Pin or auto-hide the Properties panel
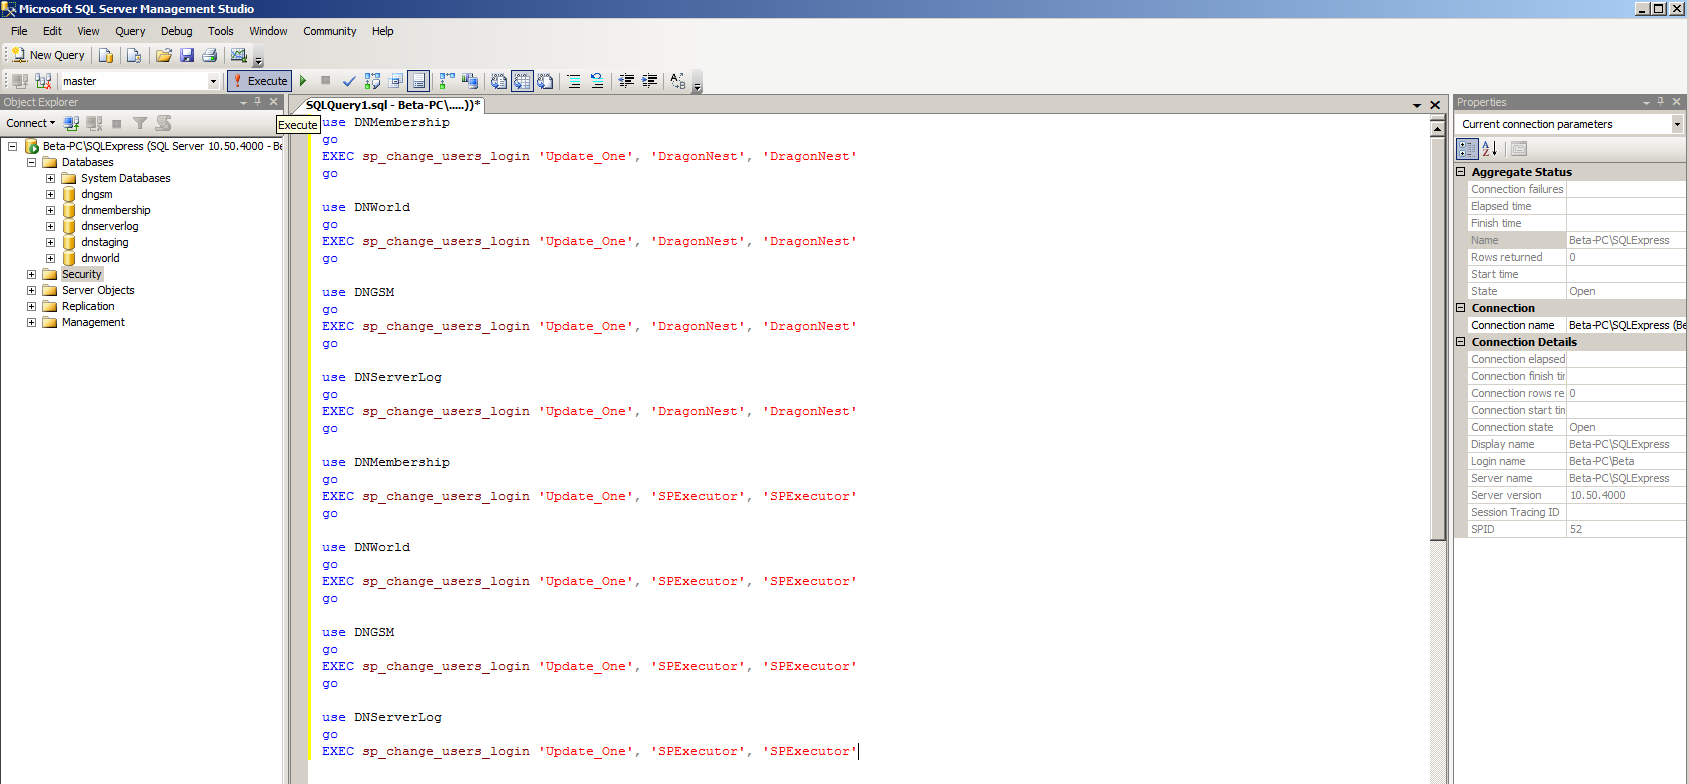Image resolution: width=1689 pixels, height=784 pixels. tap(1661, 102)
